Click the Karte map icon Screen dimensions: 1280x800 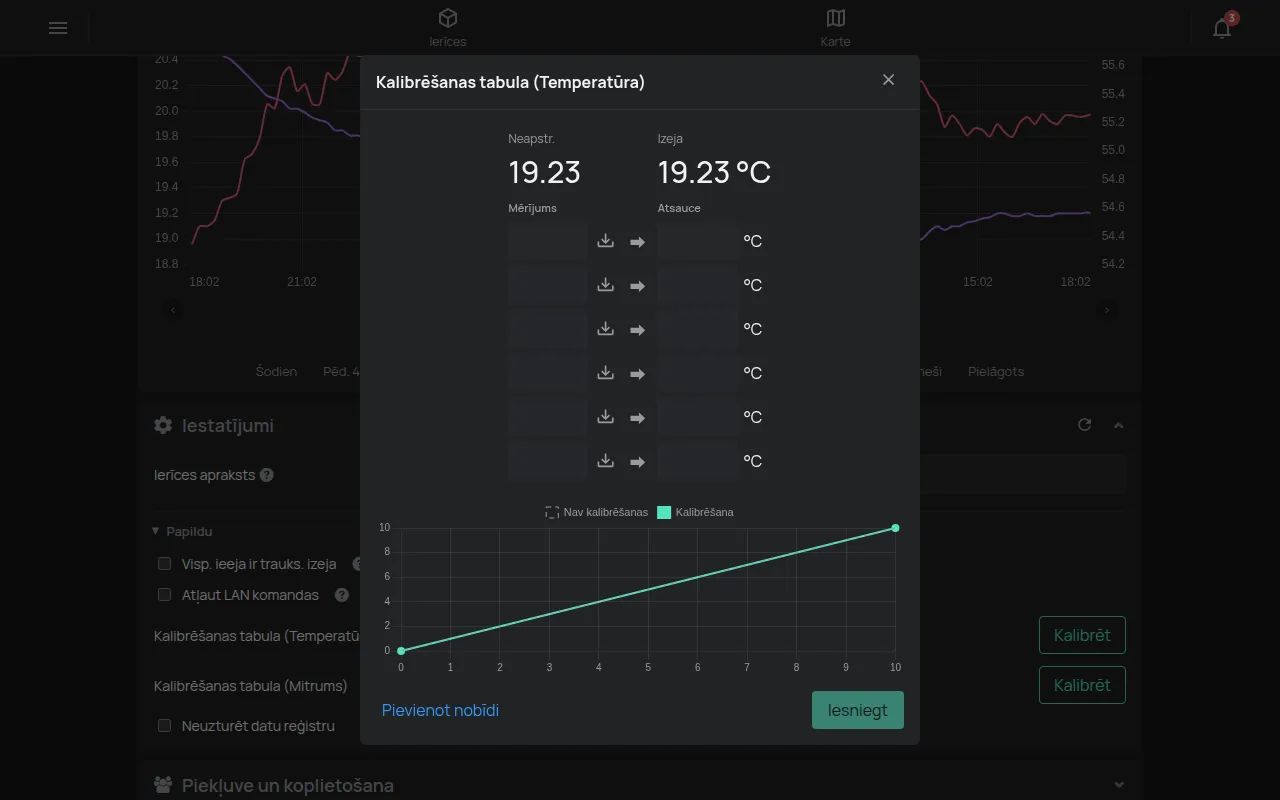tap(836, 18)
